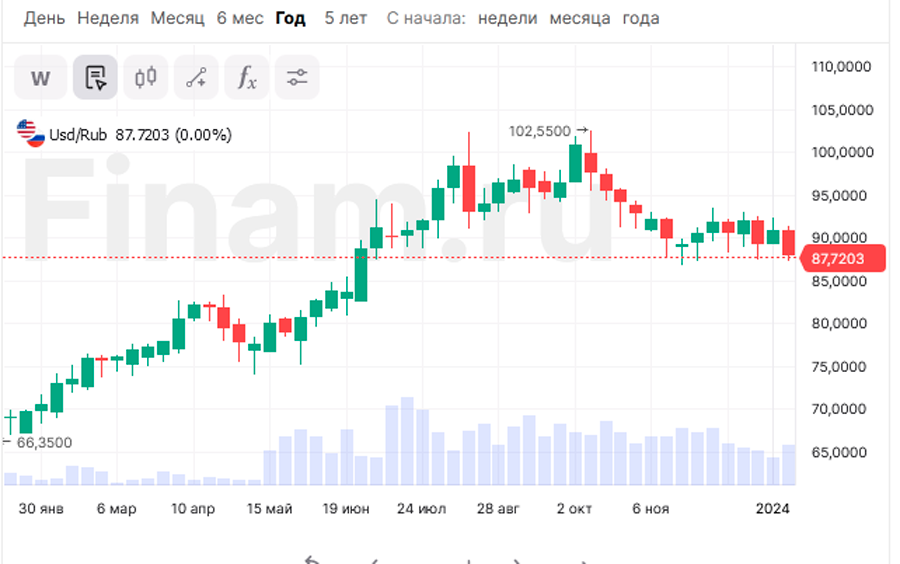The height and width of the screenshot is (564, 900).
Task: Show data since start of месяца
Action: 580,18
